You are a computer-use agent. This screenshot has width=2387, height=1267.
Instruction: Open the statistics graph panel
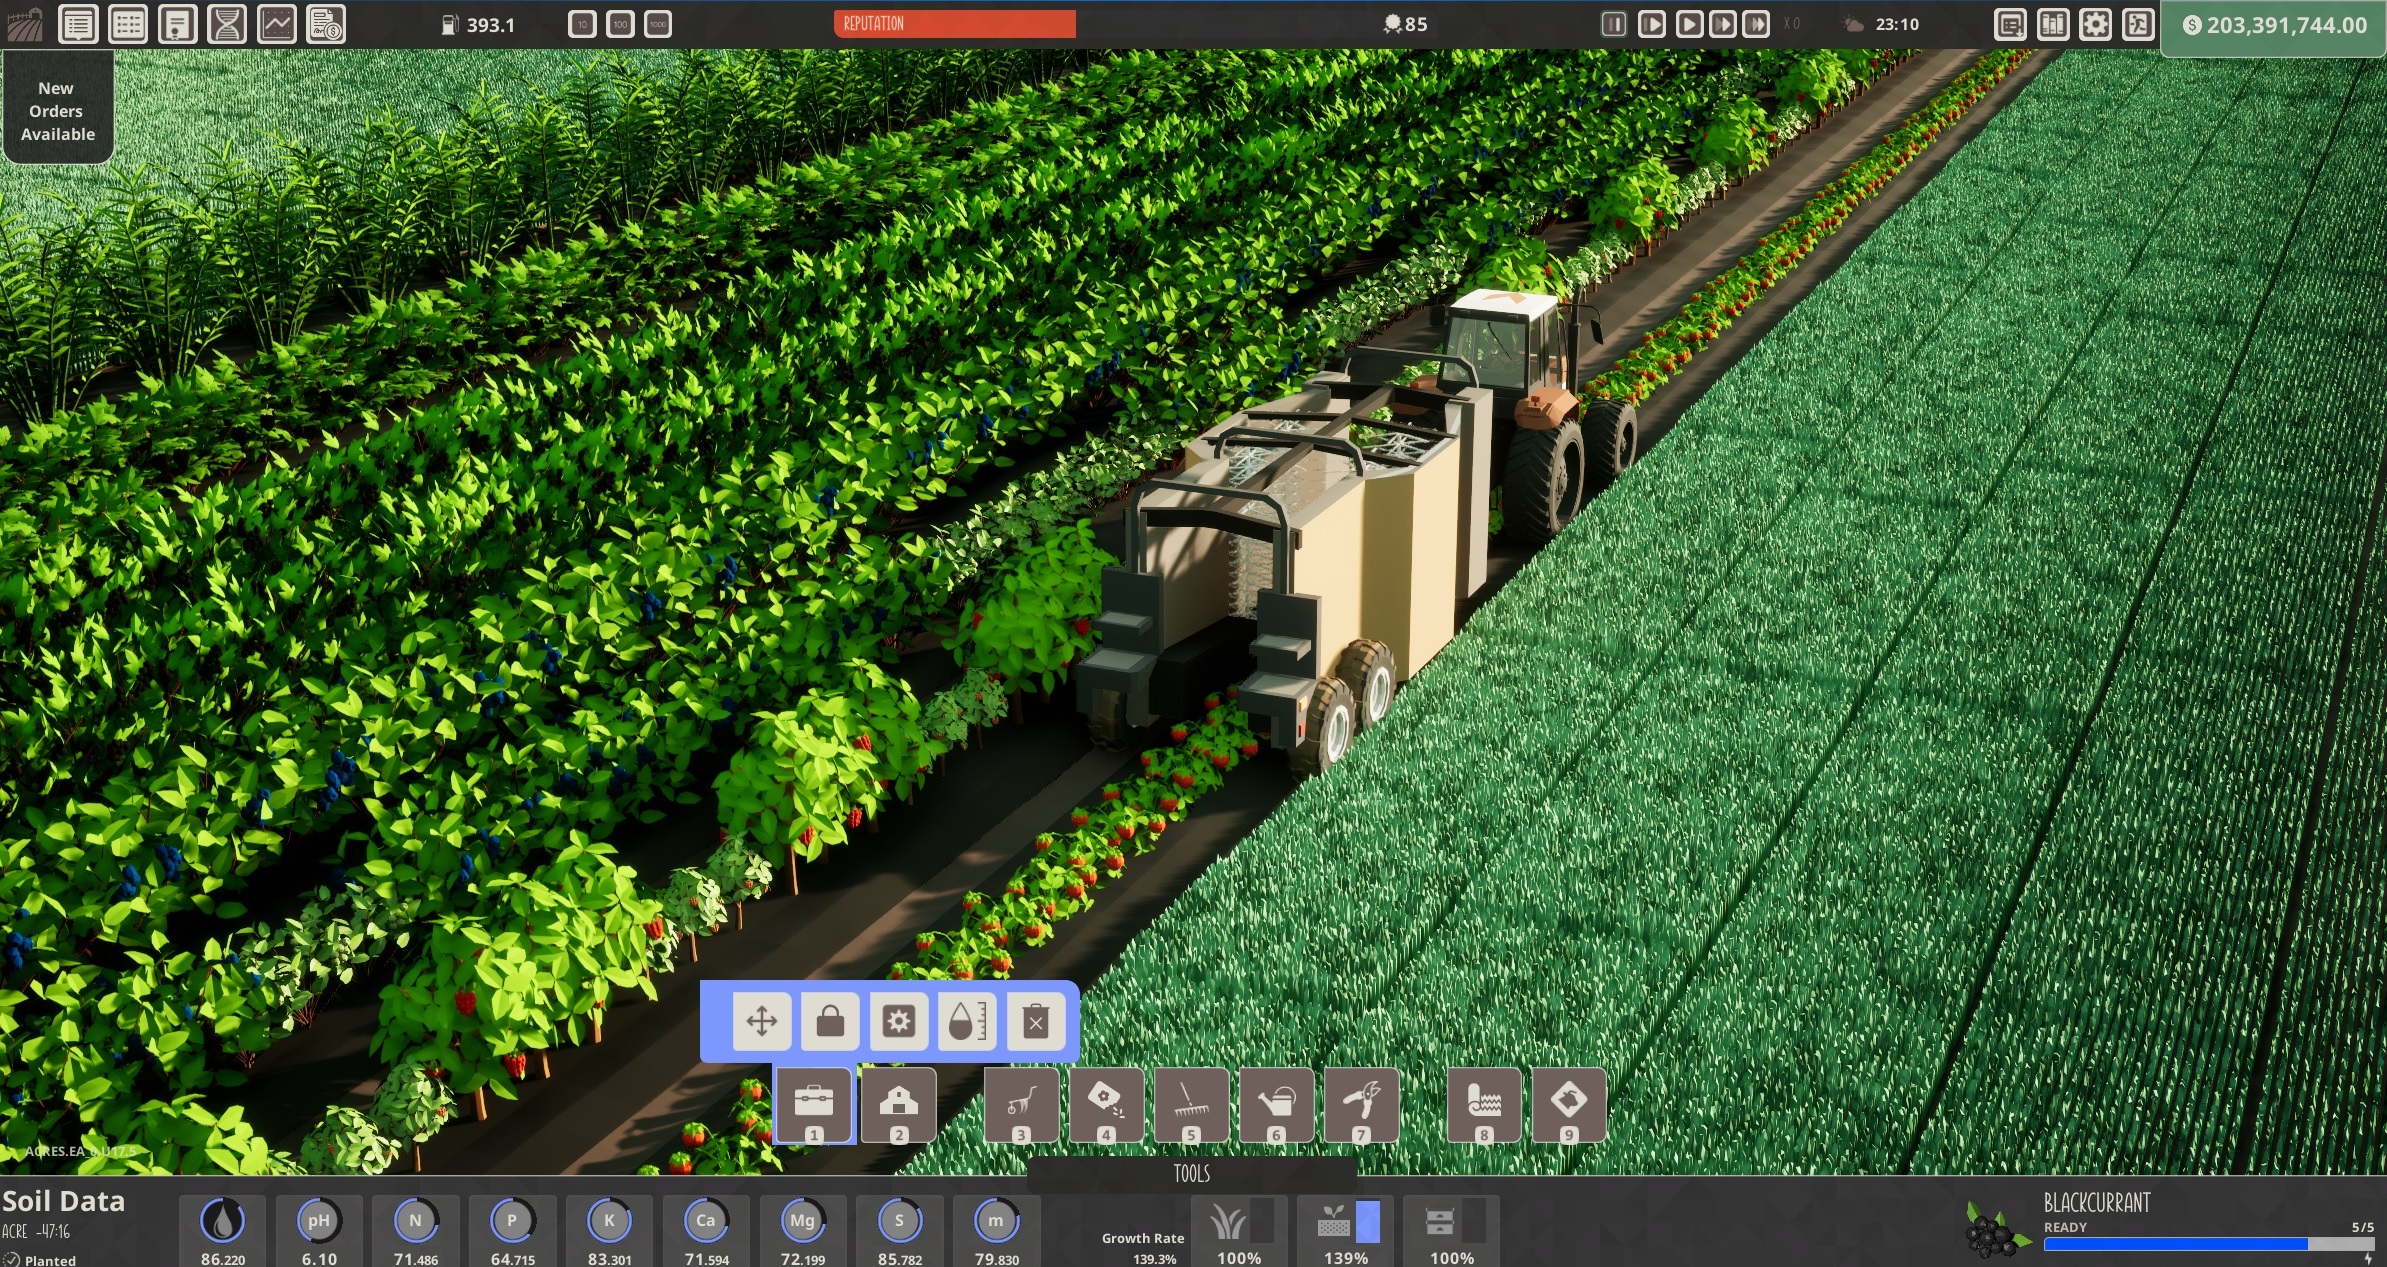click(x=278, y=23)
